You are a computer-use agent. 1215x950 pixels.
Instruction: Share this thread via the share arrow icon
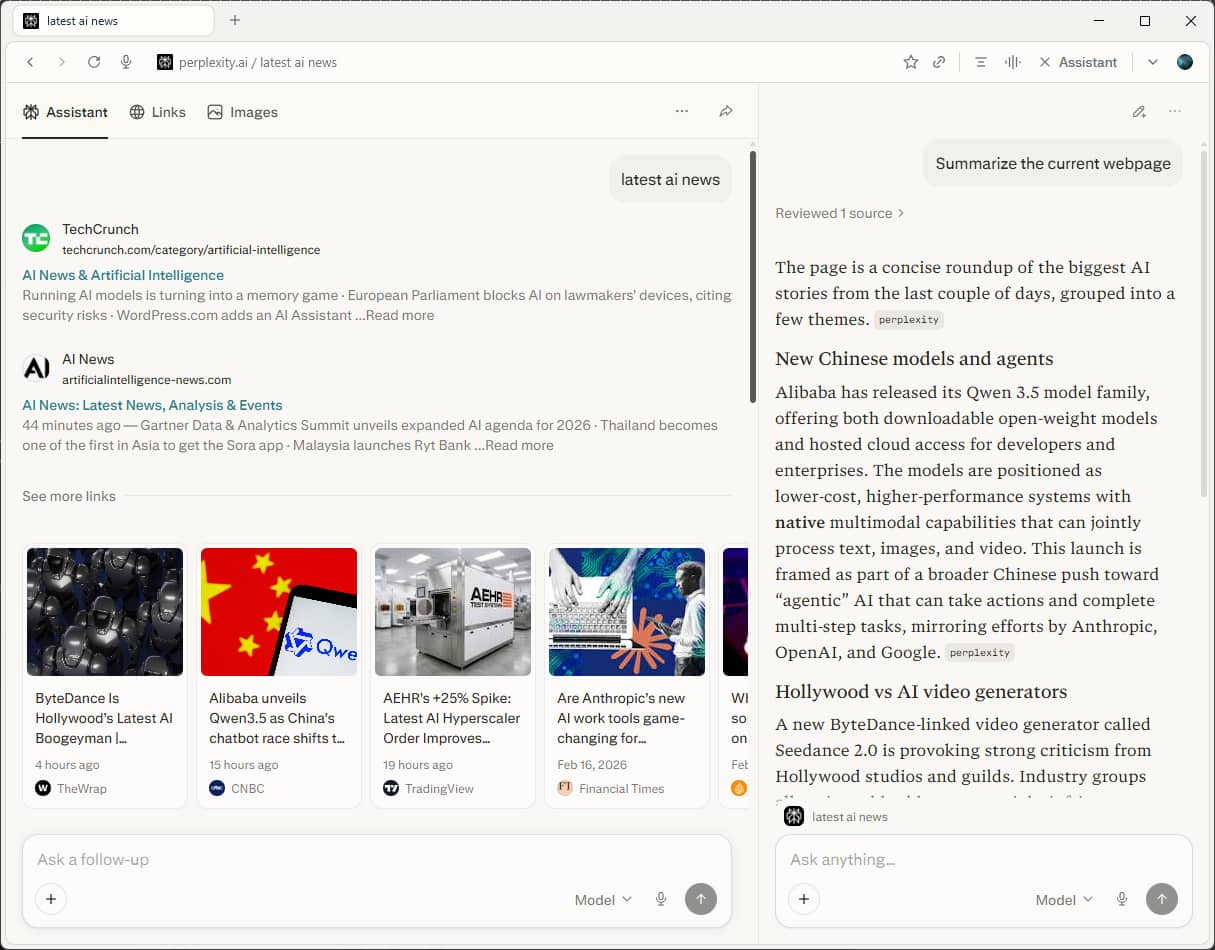[x=726, y=111]
